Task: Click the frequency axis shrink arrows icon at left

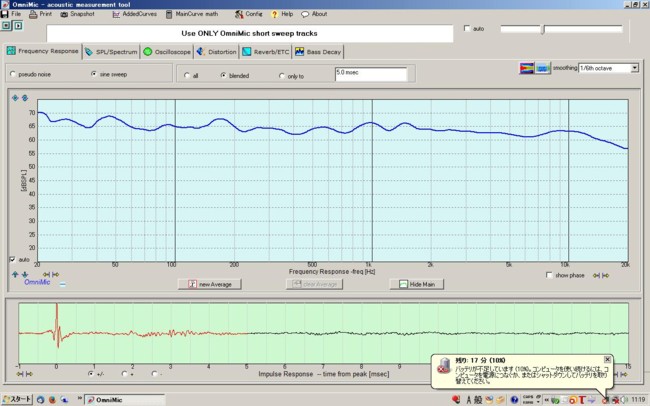Action: [46, 274]
